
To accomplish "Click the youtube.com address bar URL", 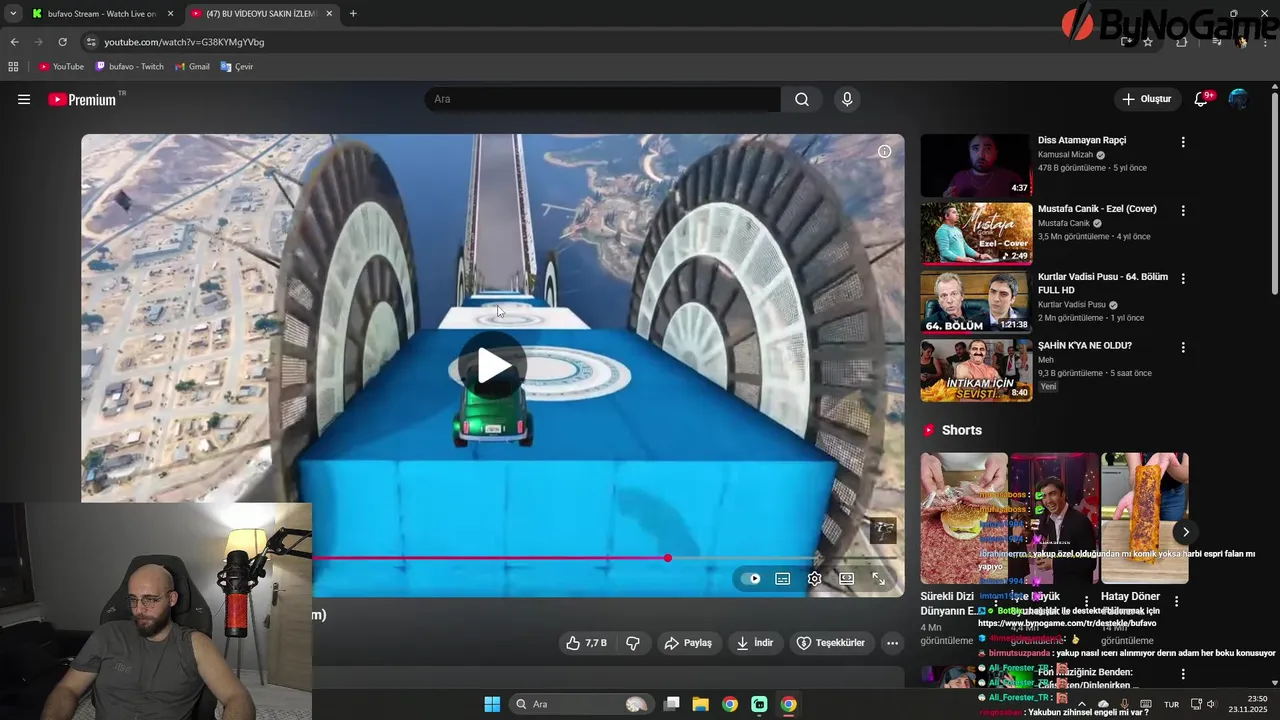I will (184, 42).
